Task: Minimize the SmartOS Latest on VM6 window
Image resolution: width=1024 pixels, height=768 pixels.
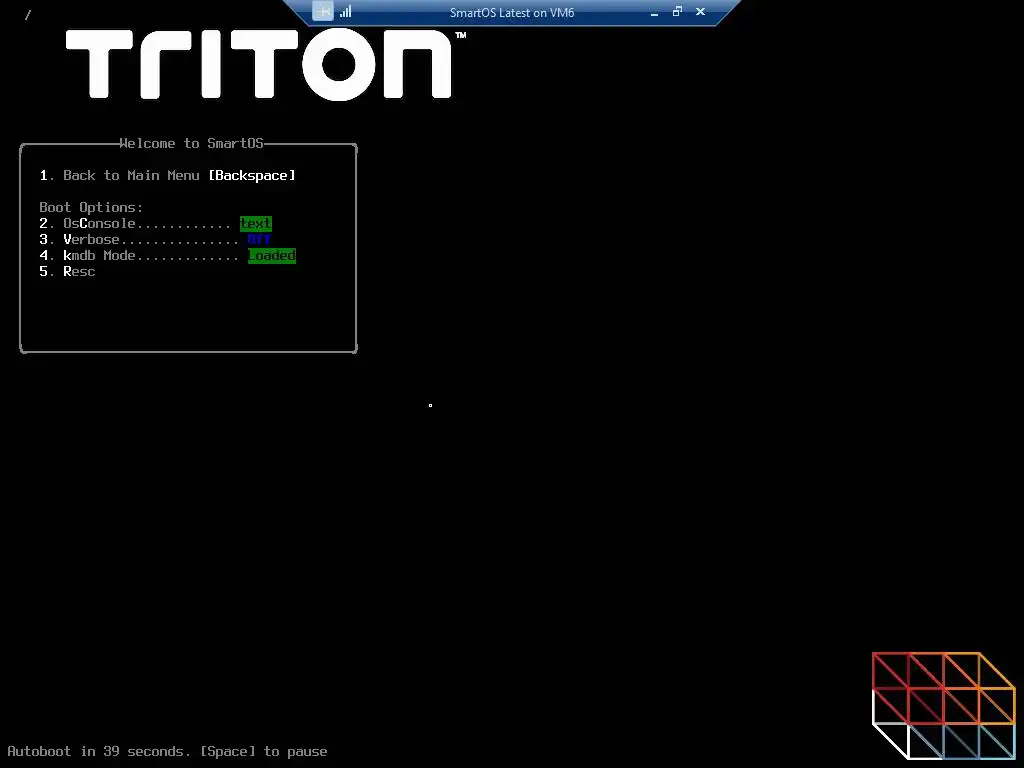Action: point(654,12)
